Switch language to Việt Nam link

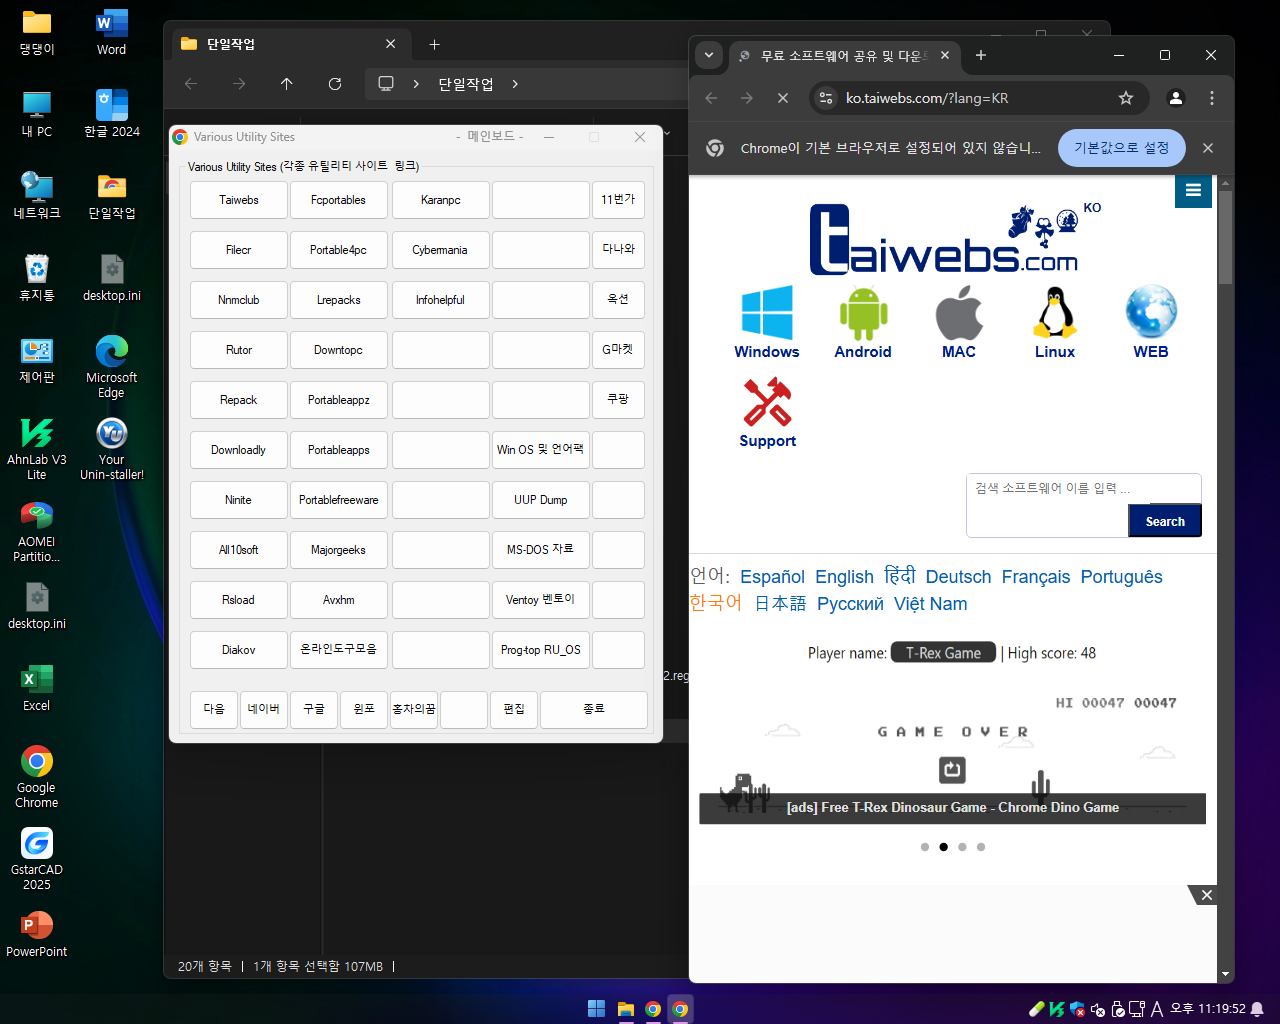pyautogui.click(x=930, y=604)
